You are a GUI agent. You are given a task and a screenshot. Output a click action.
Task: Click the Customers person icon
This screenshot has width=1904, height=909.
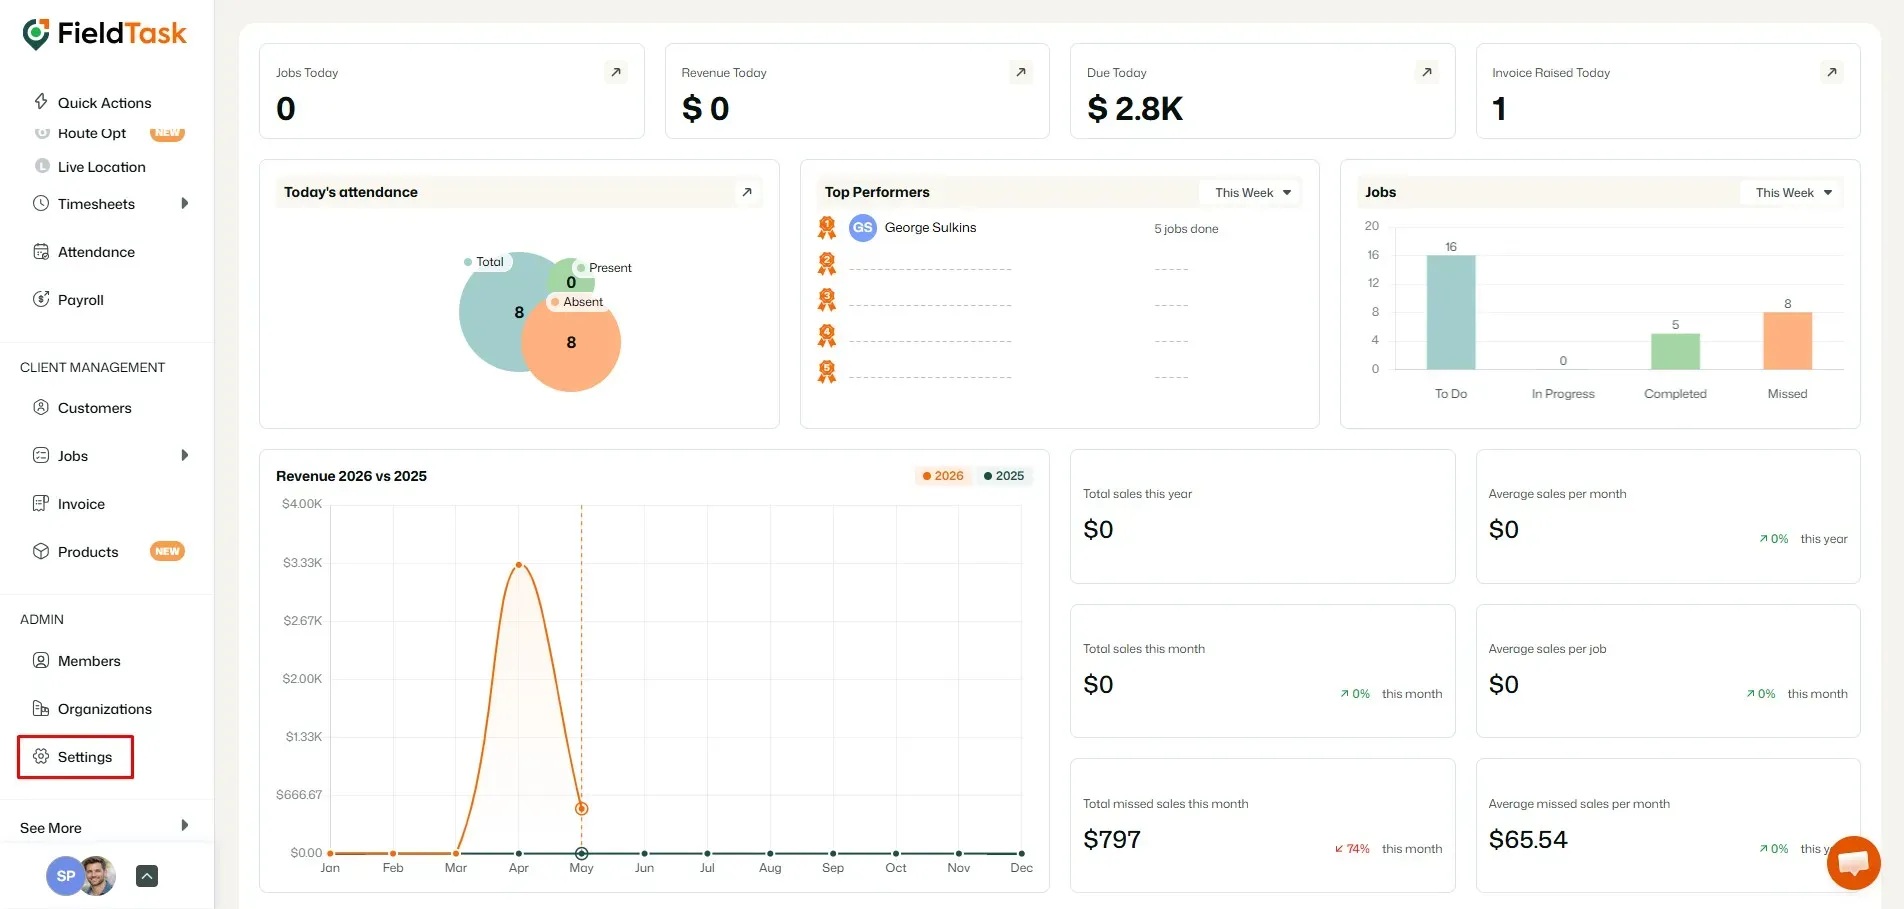pos(41,407)
